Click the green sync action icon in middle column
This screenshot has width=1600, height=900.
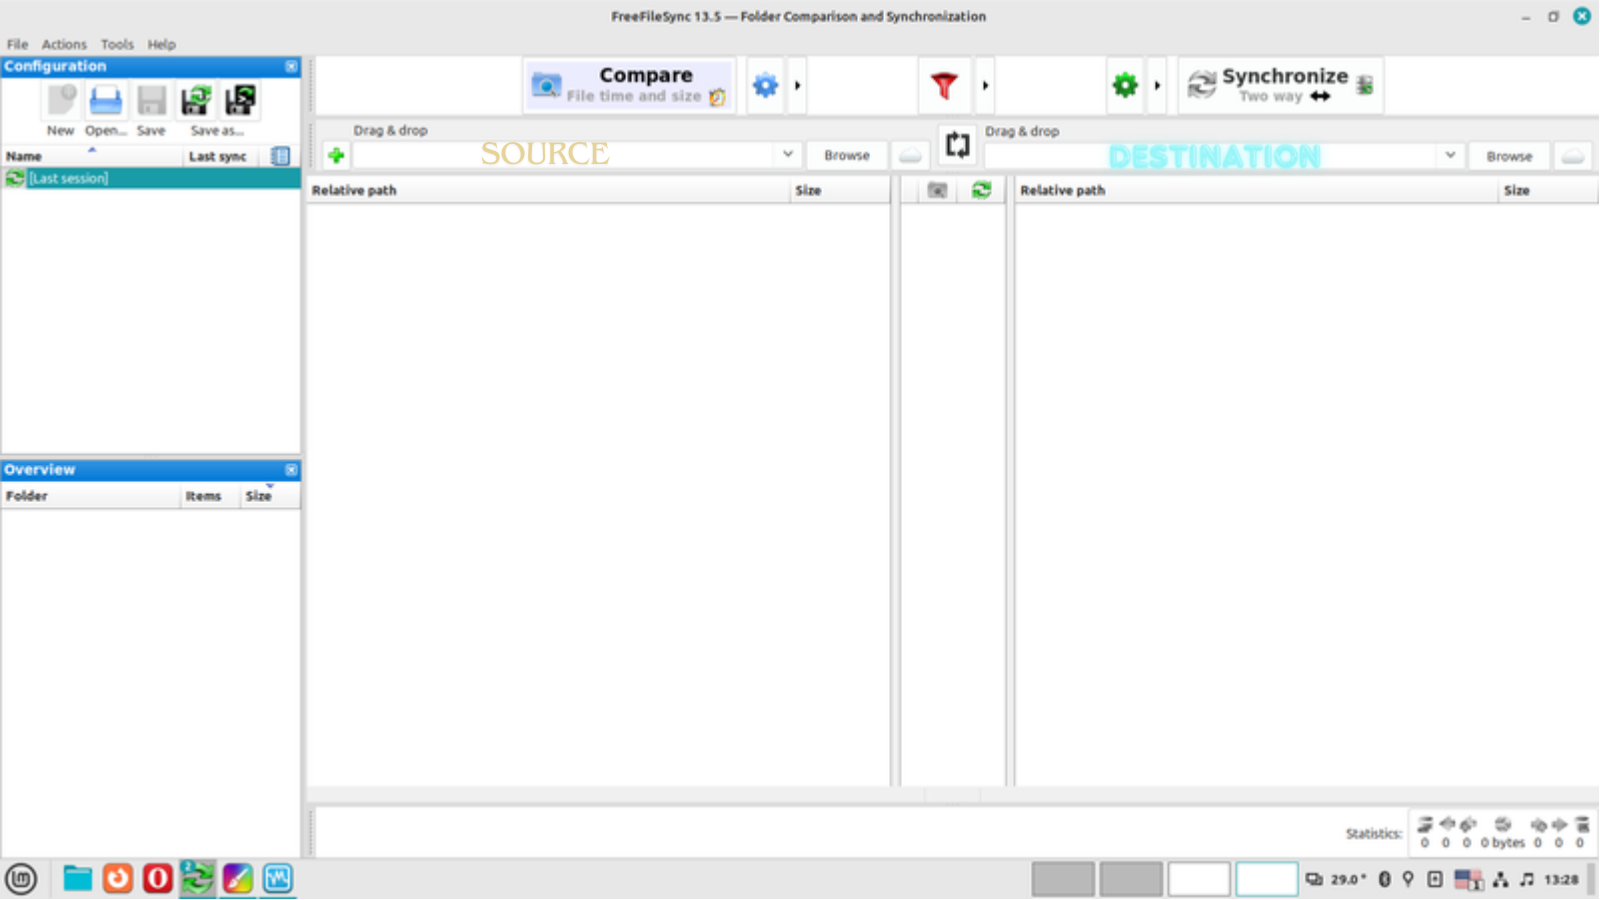coord(981,190)
